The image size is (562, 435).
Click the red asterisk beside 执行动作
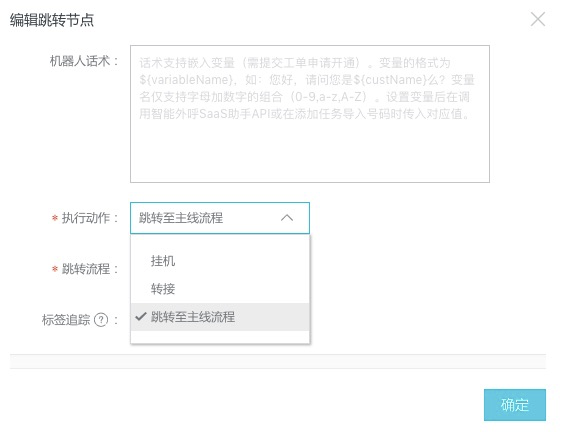point(55,218)
